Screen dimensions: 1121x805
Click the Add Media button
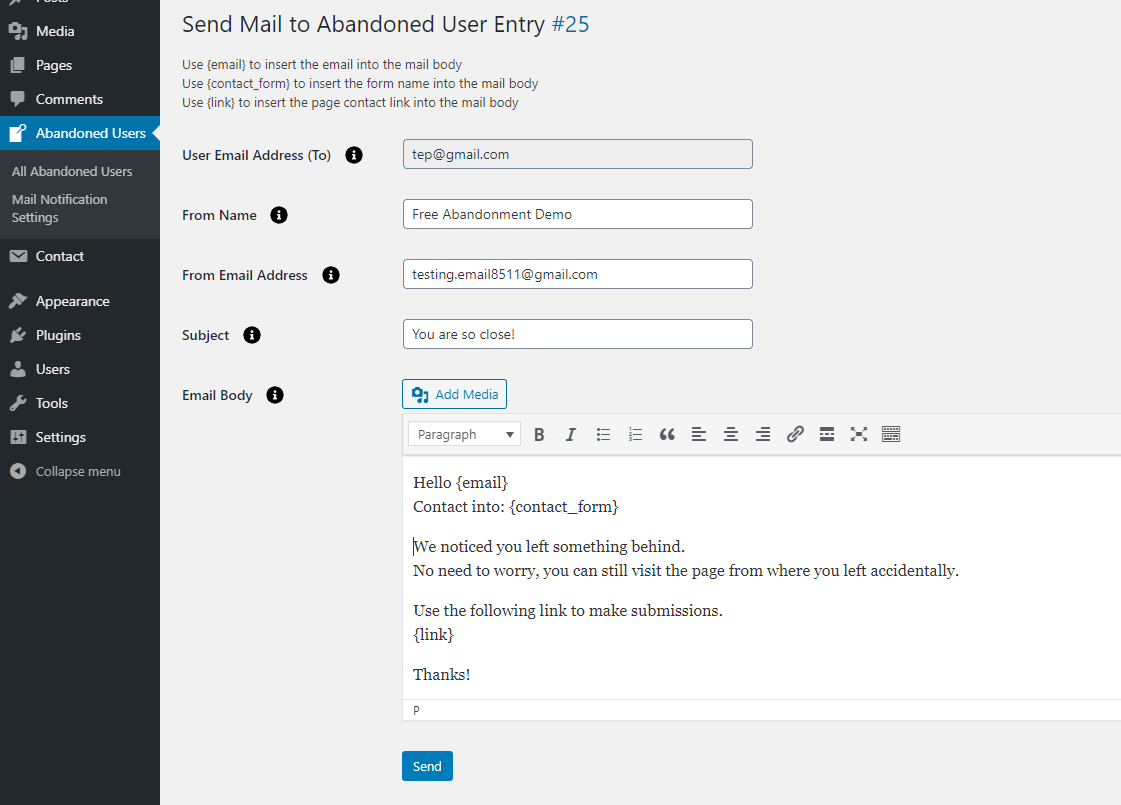(x=454, y=394)
